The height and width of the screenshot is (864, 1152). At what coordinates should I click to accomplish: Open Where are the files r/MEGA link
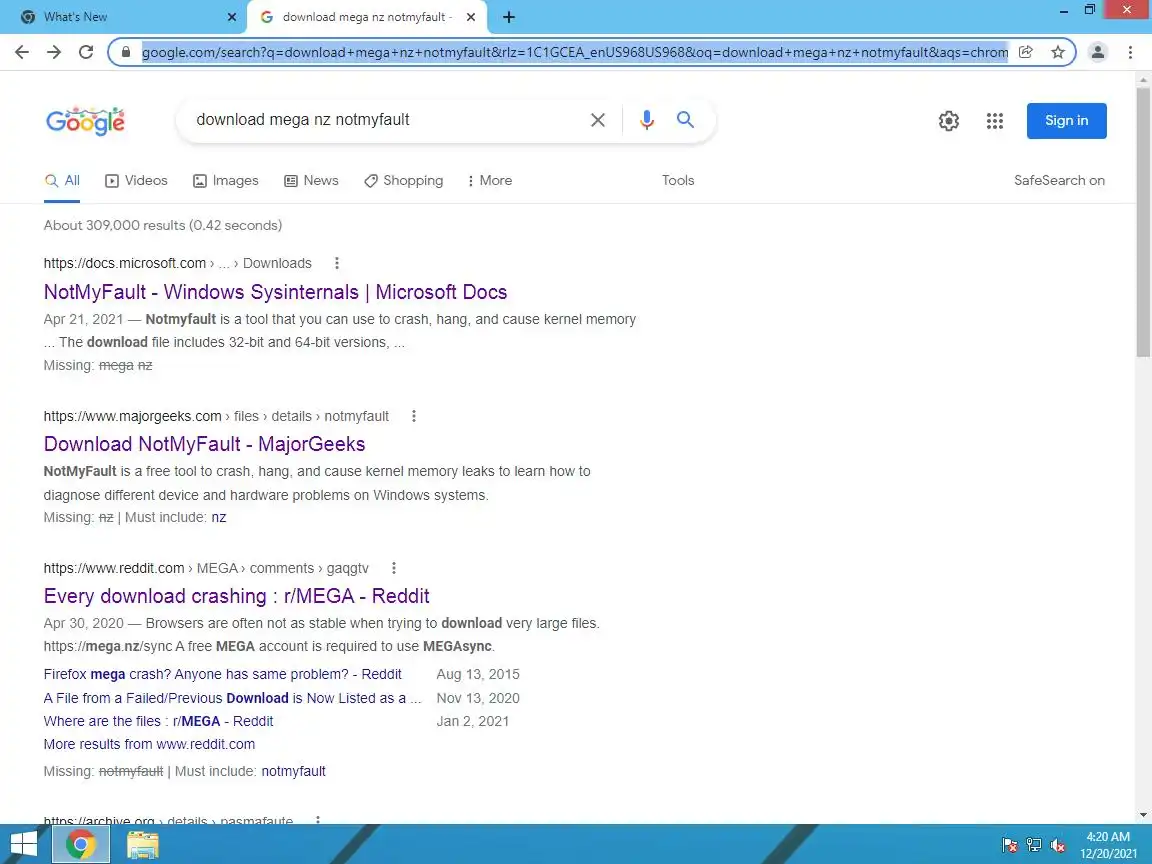point(158,721)
